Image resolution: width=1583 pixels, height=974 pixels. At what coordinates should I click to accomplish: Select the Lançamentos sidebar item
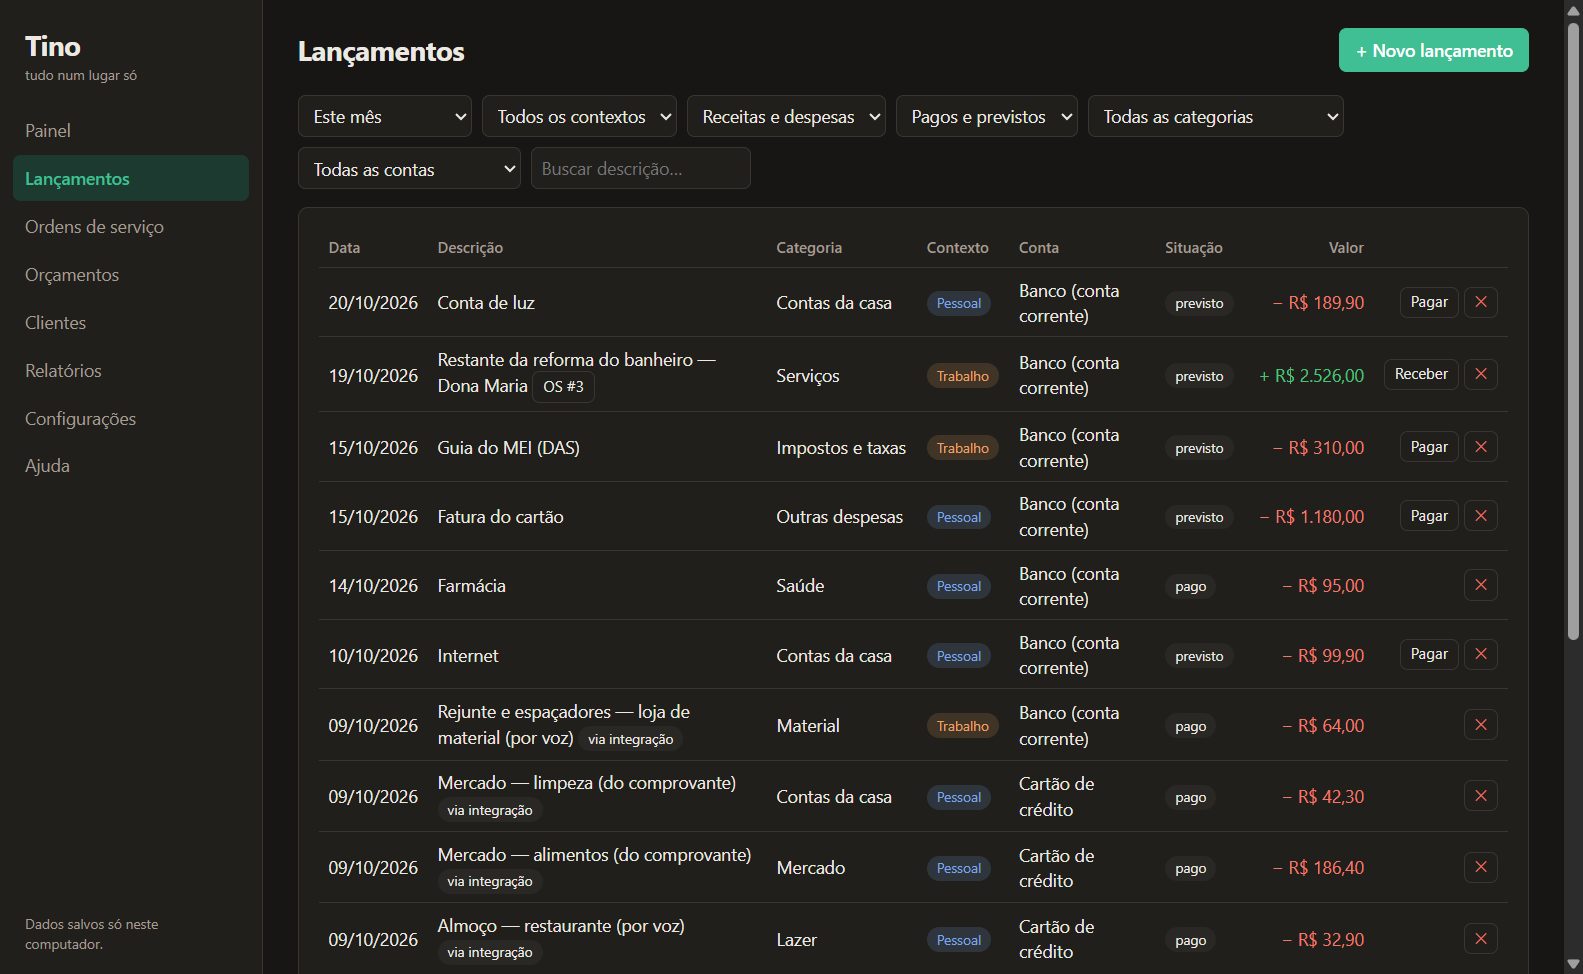click(131, 178)
